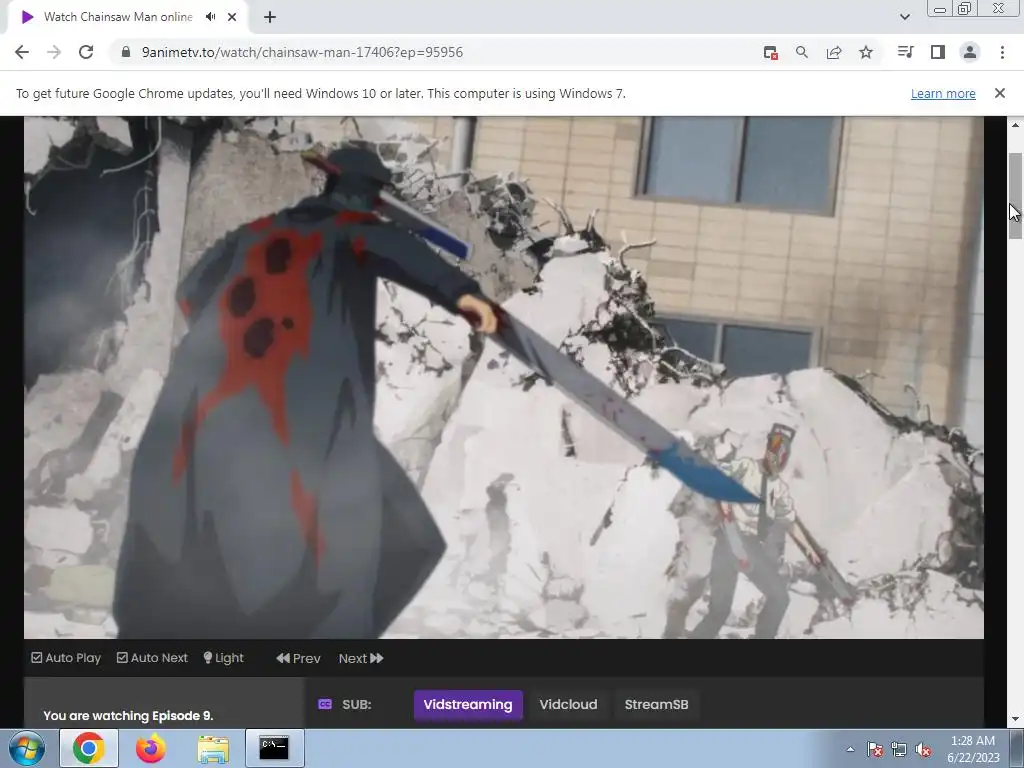Open a new tab with plus button
This screenshot has width=1024, height=768.
pyautogui.click(x=270, y=17)
